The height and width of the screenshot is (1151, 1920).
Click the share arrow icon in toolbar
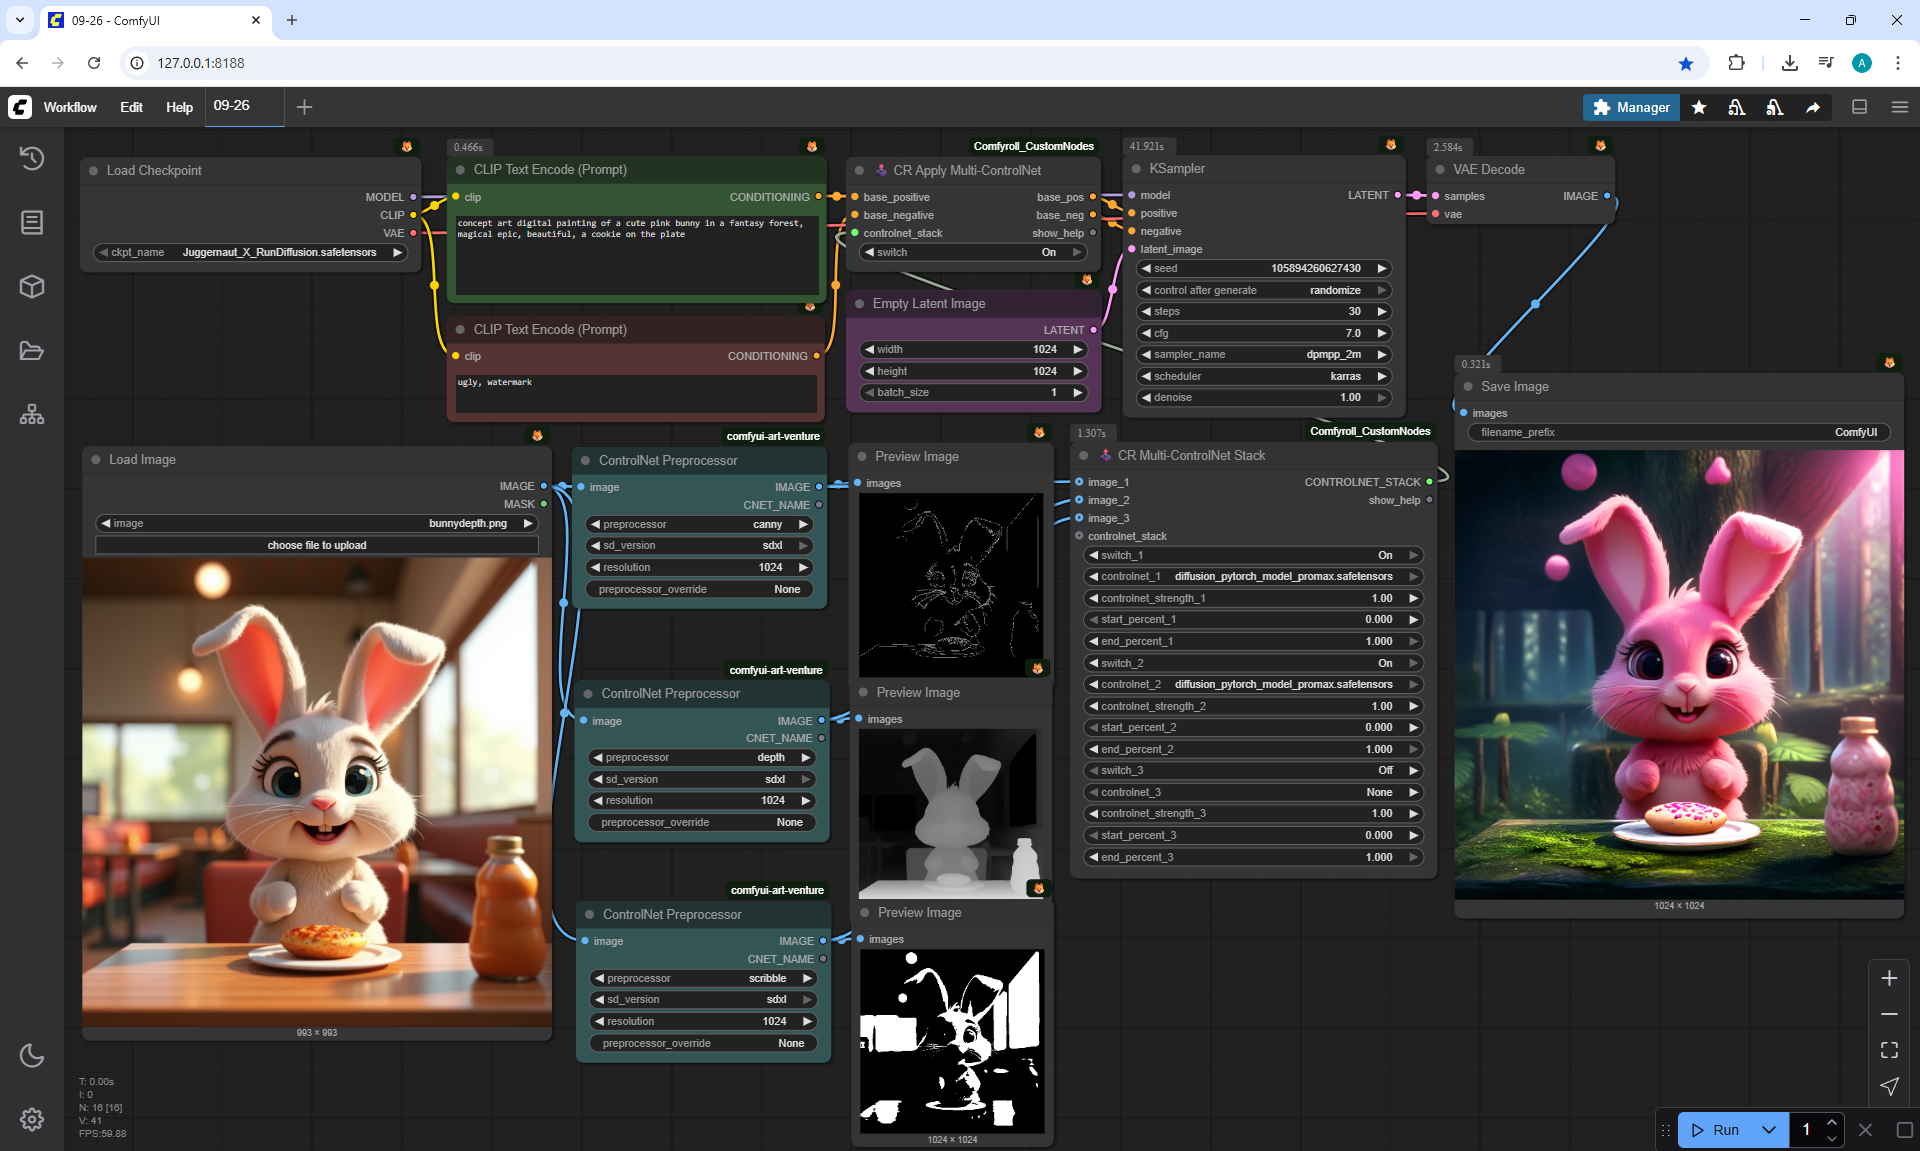click(x=1812, y=107)
